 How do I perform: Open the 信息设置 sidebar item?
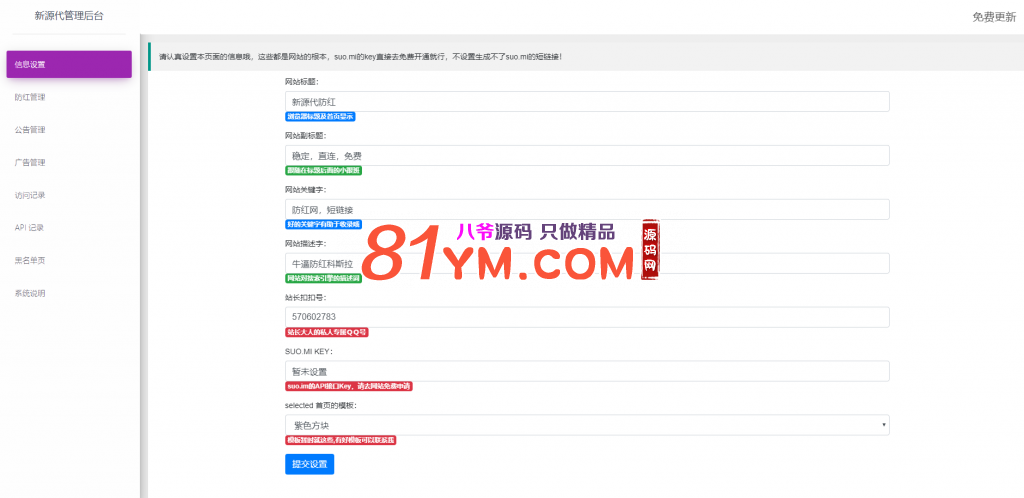(69, 64)
